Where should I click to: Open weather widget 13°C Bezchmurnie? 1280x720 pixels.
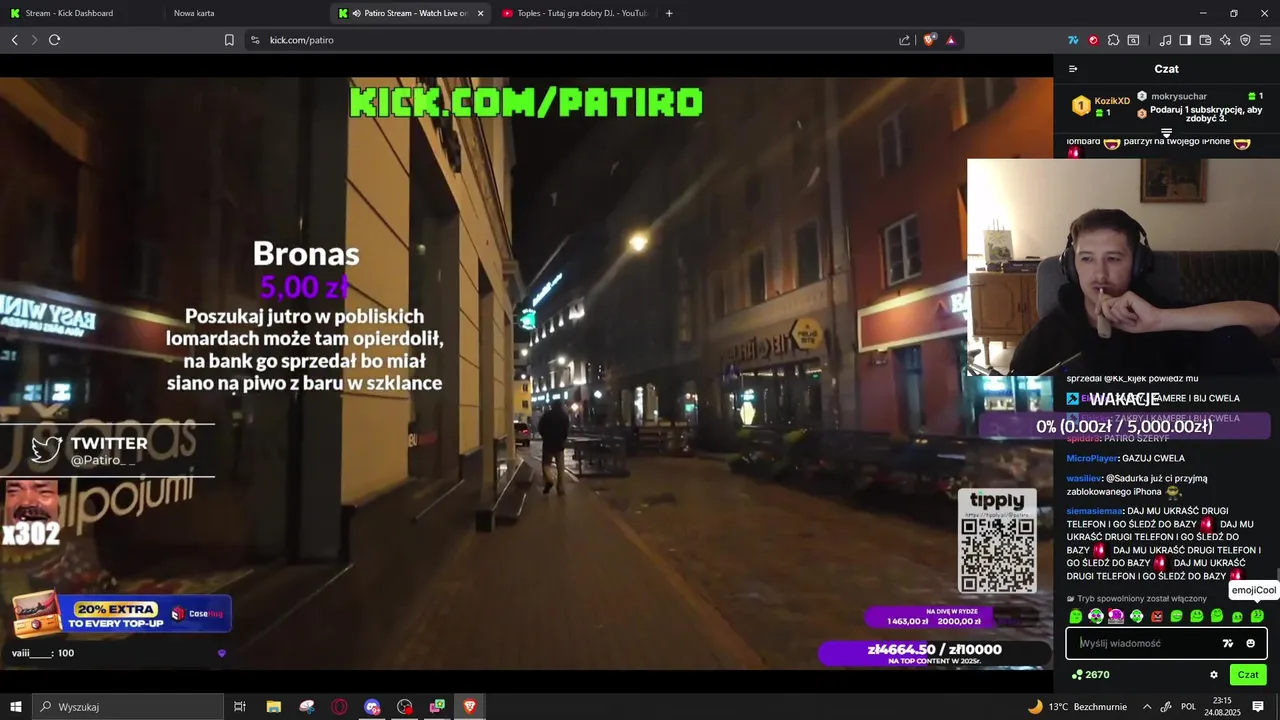(1078, 707)
